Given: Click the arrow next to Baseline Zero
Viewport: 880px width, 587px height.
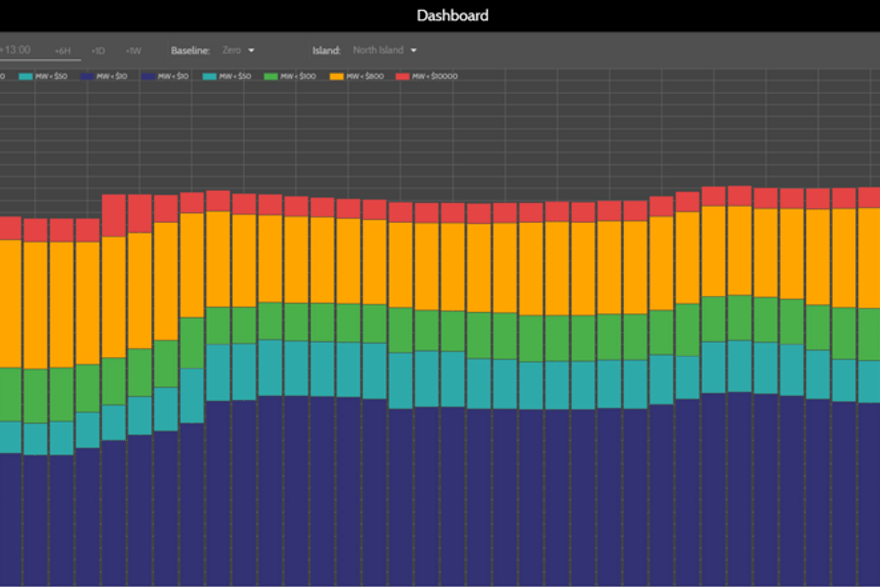Looking at the screenshot, I should coord(251,50).
